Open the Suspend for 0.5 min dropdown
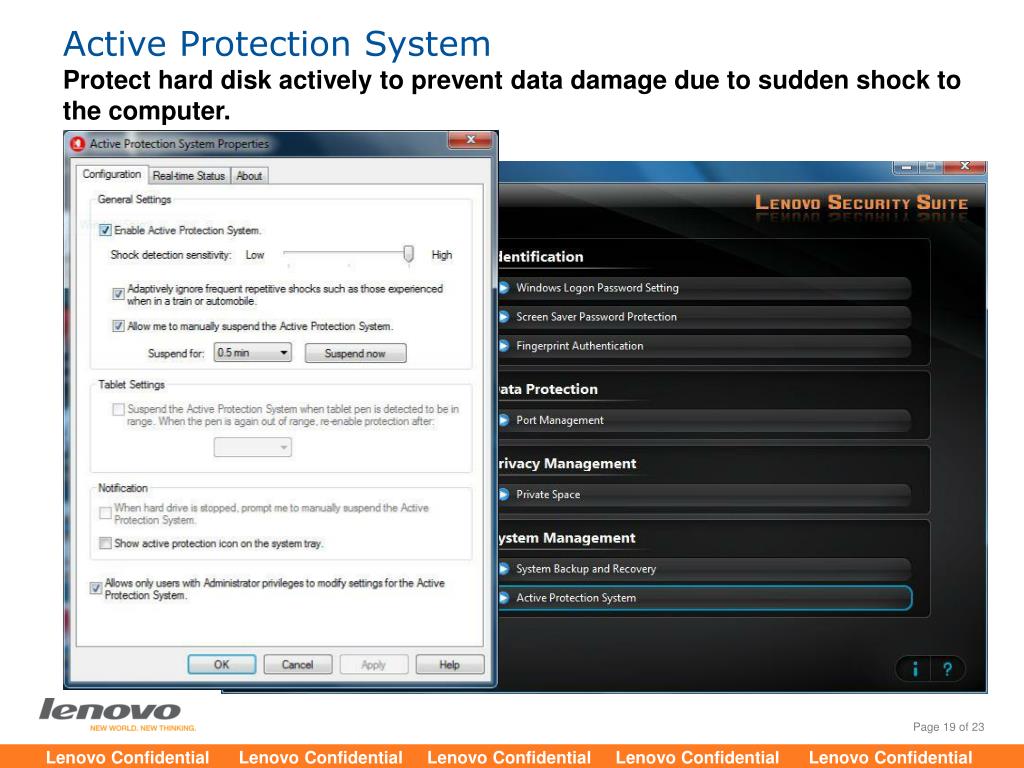The height and width of the screenshot is (768, 1024). 253,353
